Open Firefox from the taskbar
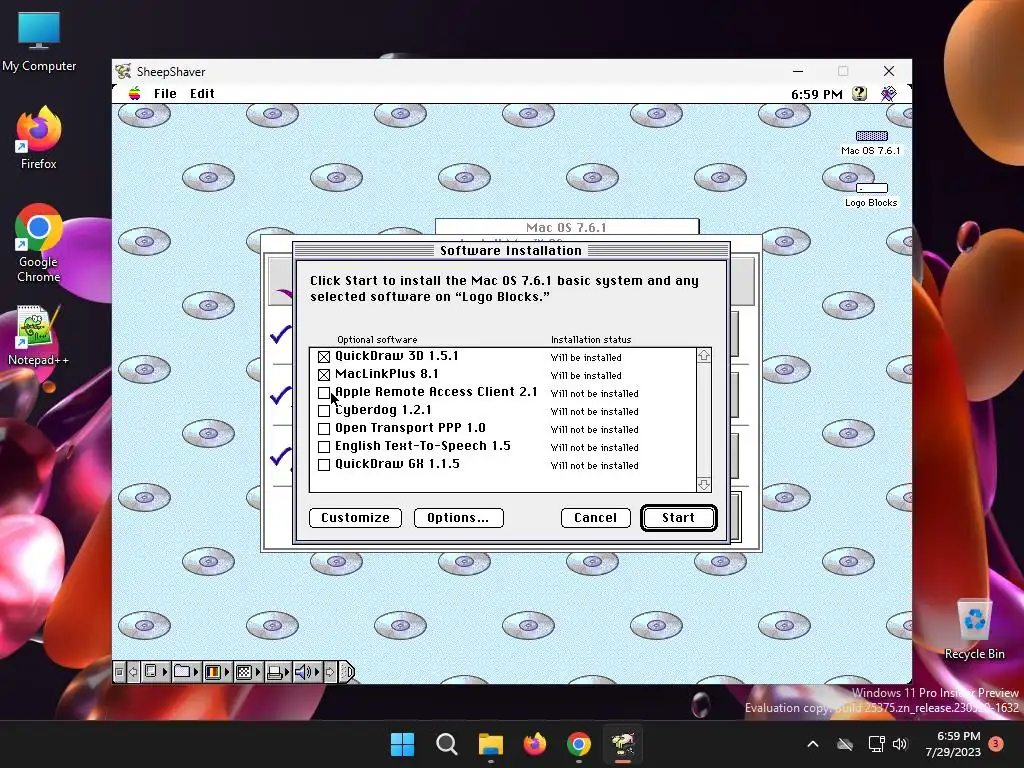 (535, 744)
